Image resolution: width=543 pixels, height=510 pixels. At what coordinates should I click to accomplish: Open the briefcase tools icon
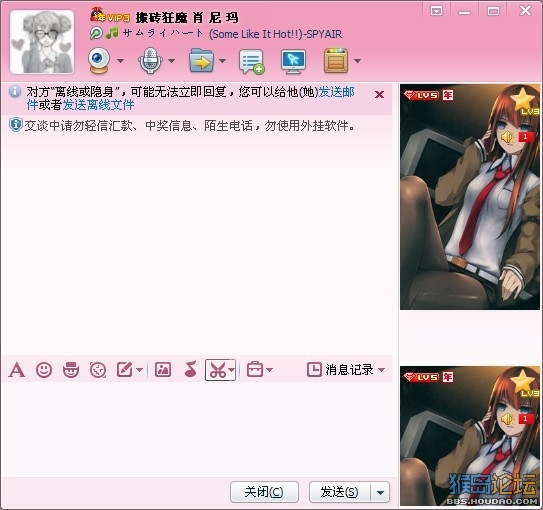tap(255, 369)
